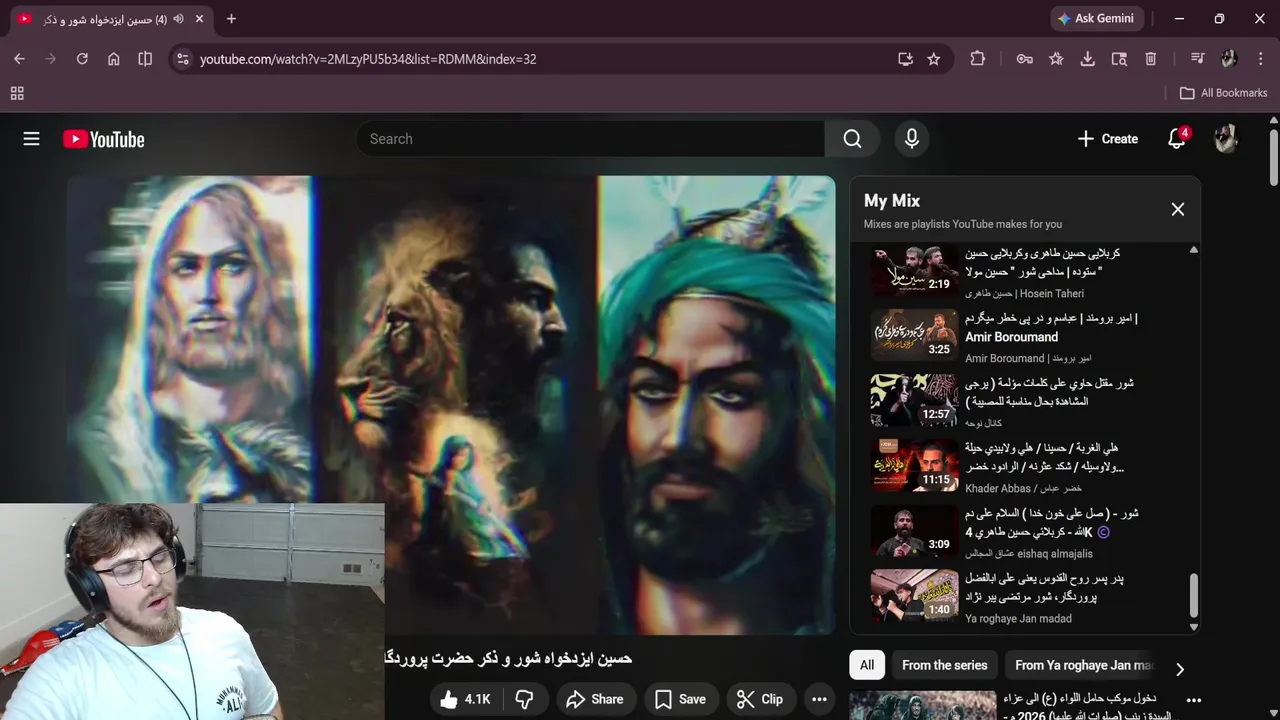1280x720 pixels.
Task: Install app icon in the address bar
Action: click(x=905, y=59)
